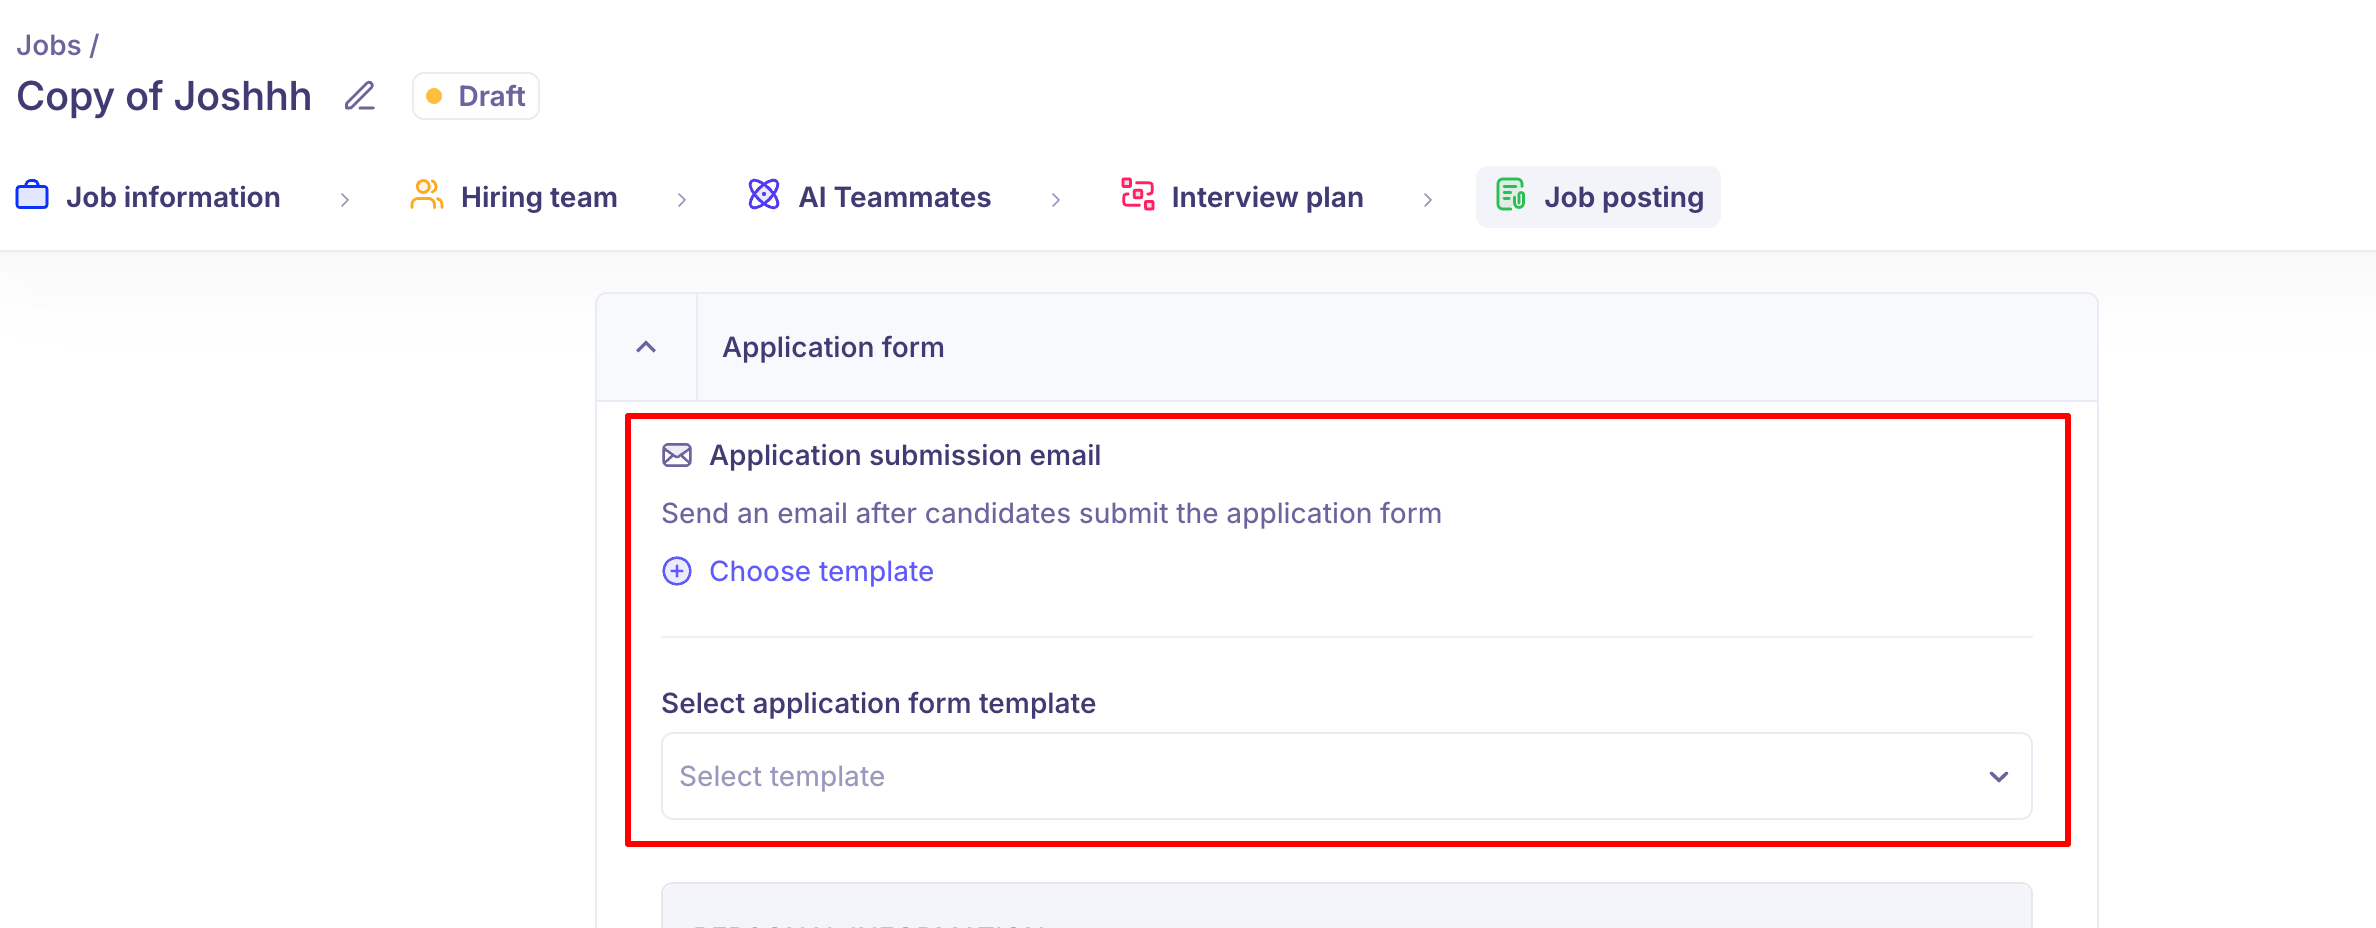Screen dimensions: 2376x928
Task: Switch to the Hiring team tab
Action: 514,197
